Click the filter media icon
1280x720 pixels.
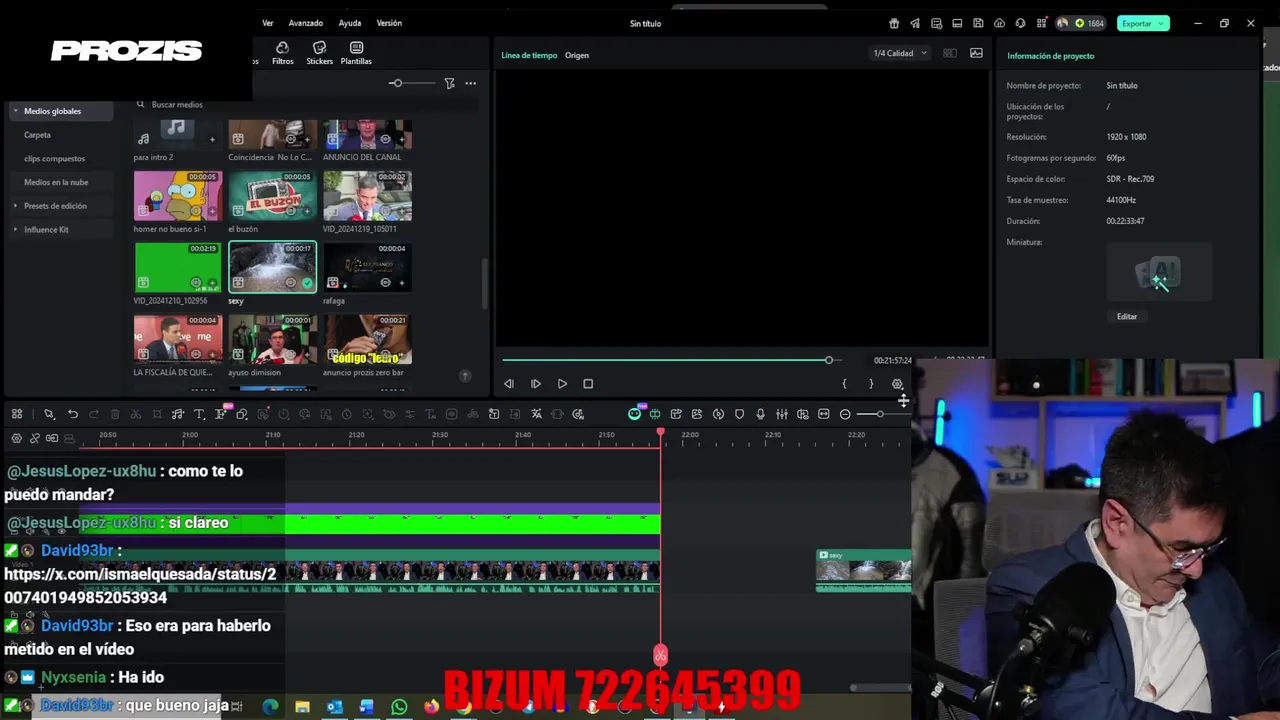pos(449,83)
